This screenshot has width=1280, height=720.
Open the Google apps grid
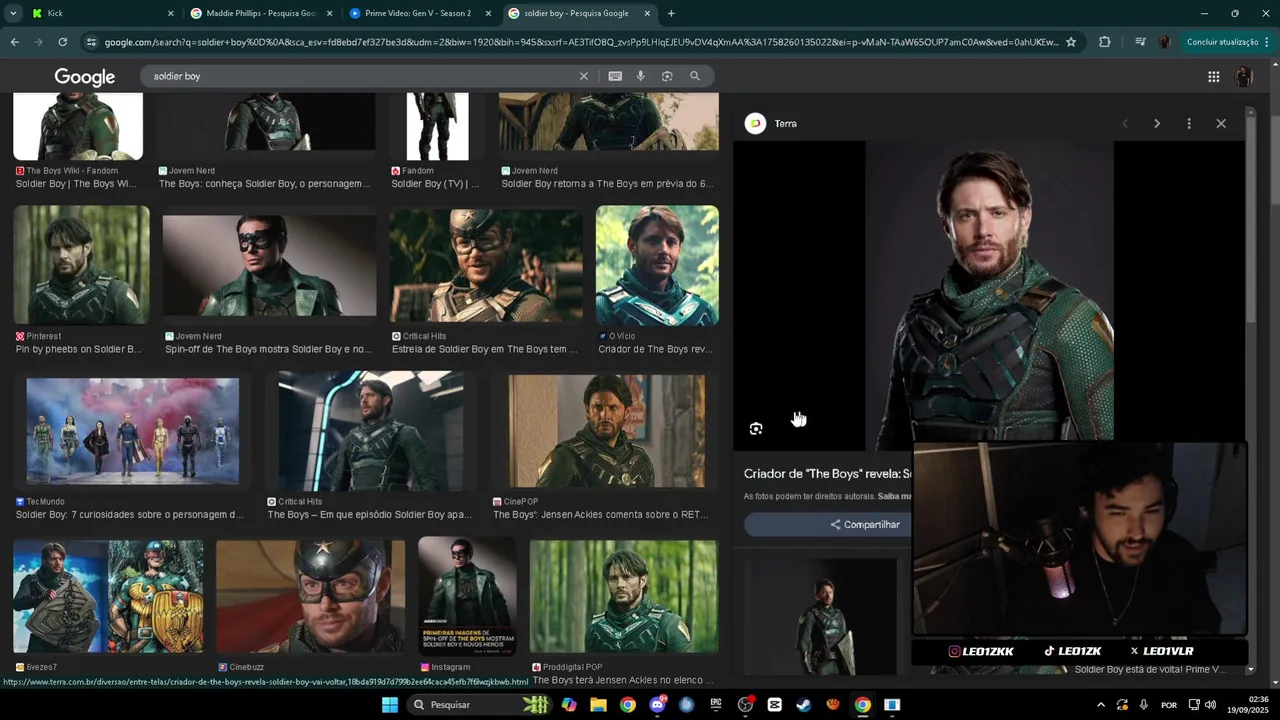[x=1213, y=77]
